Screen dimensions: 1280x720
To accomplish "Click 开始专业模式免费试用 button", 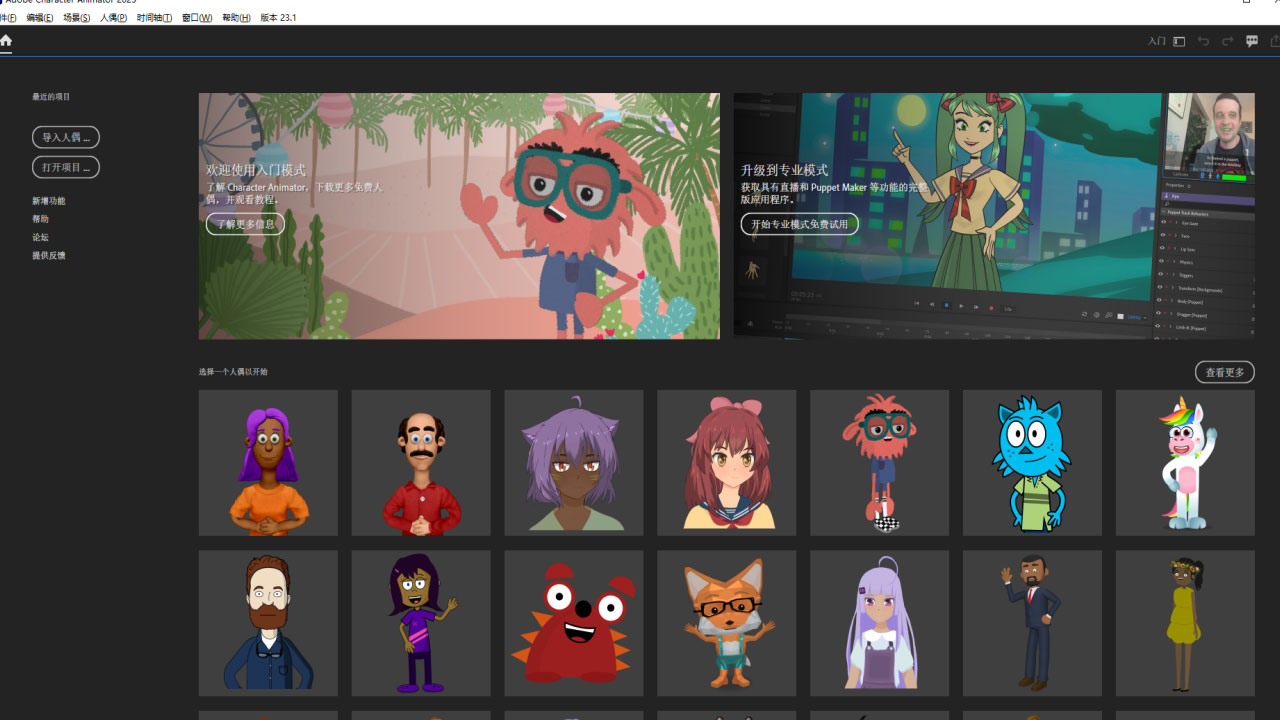I will 800,224.
